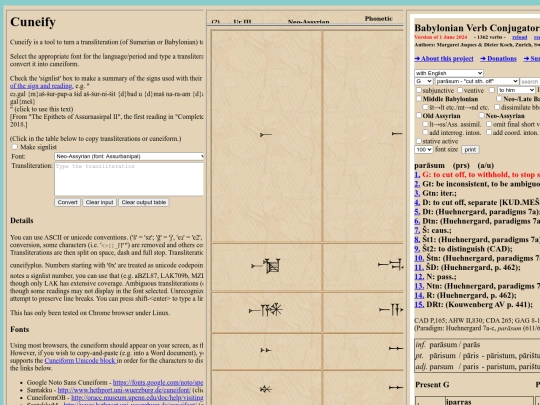Follow the 'of the sign and reading' link
The width and height of the screenshot is (540, 405).
click(41, 86)
